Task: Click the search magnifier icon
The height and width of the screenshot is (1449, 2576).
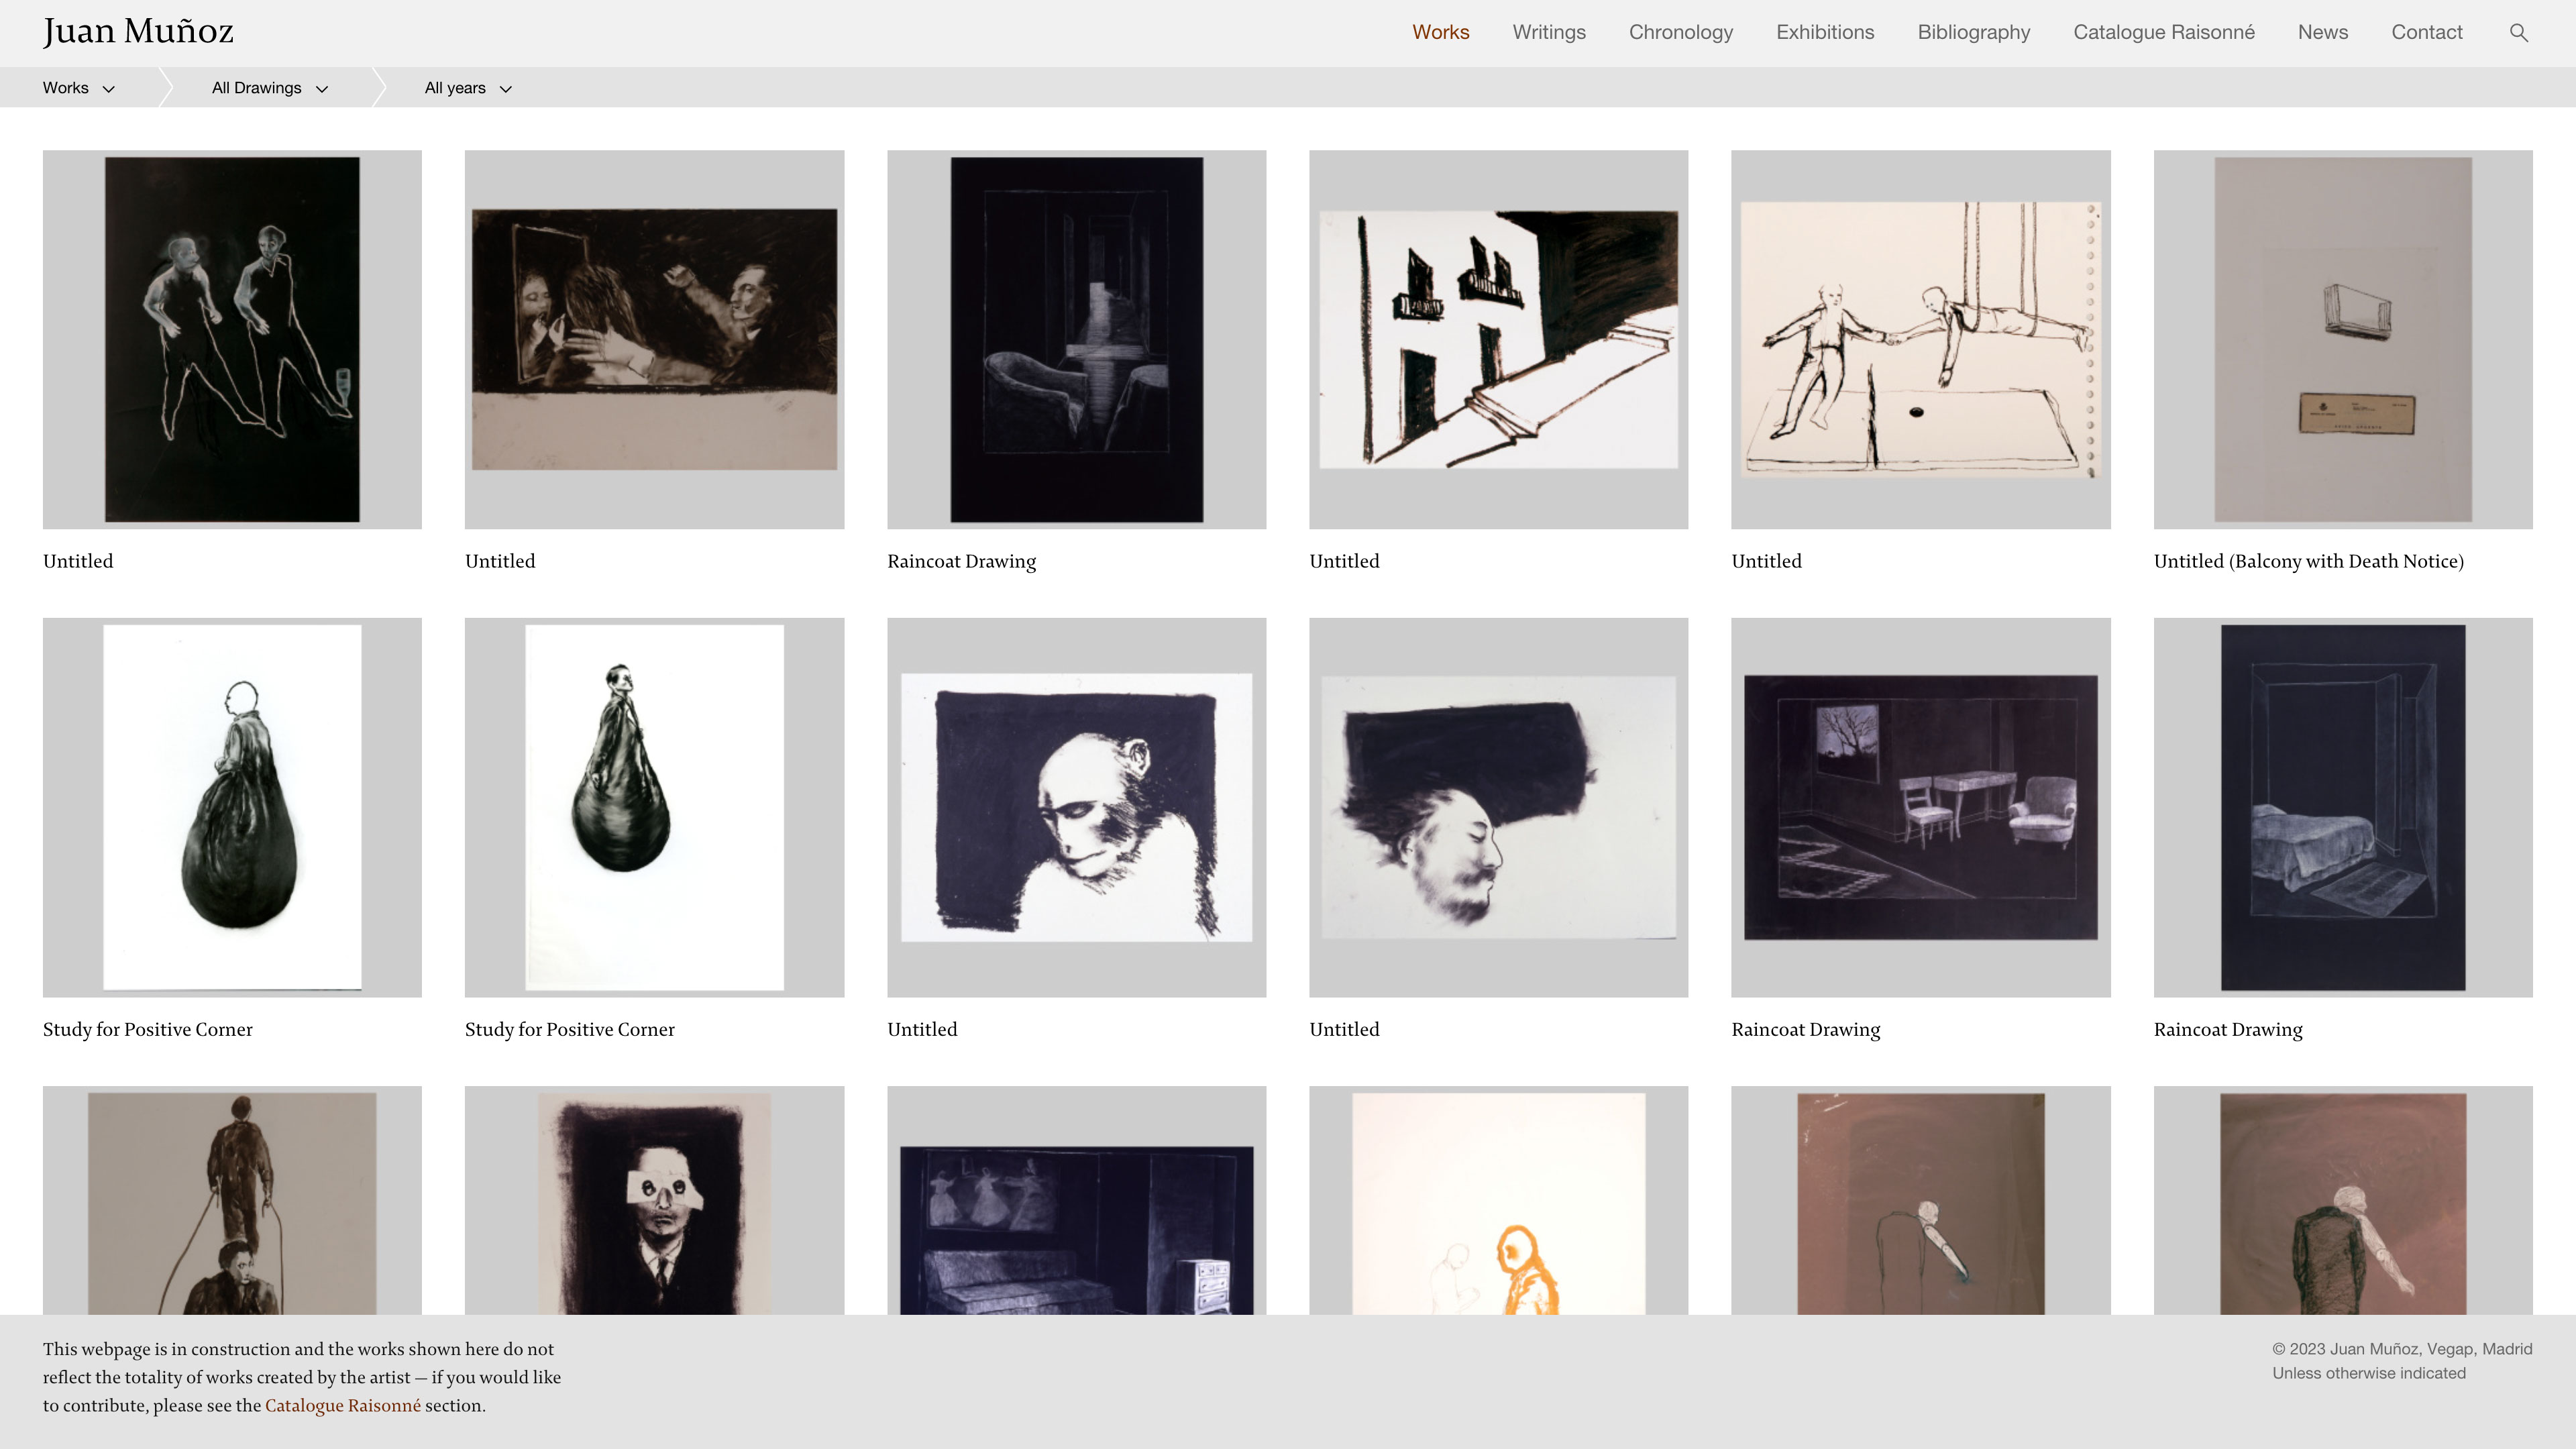Action: coord(2518,33)
